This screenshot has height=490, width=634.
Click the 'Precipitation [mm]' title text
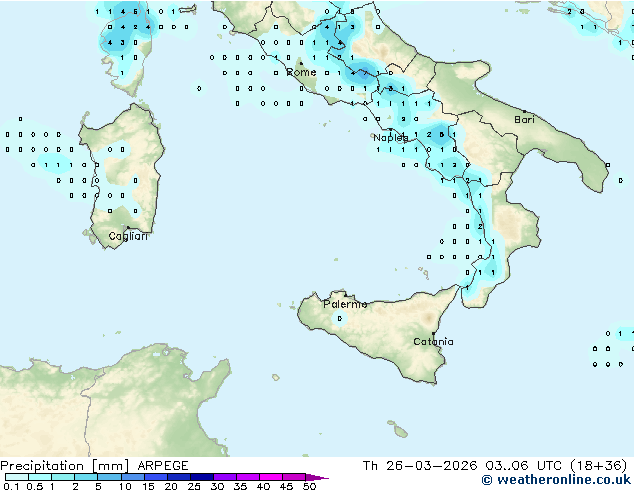click(65, 466)
